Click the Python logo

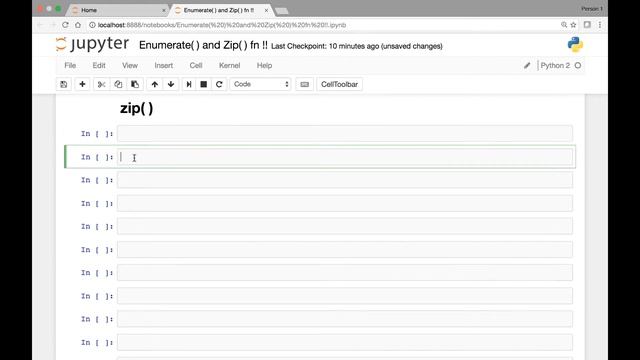(x=575, y=45)
